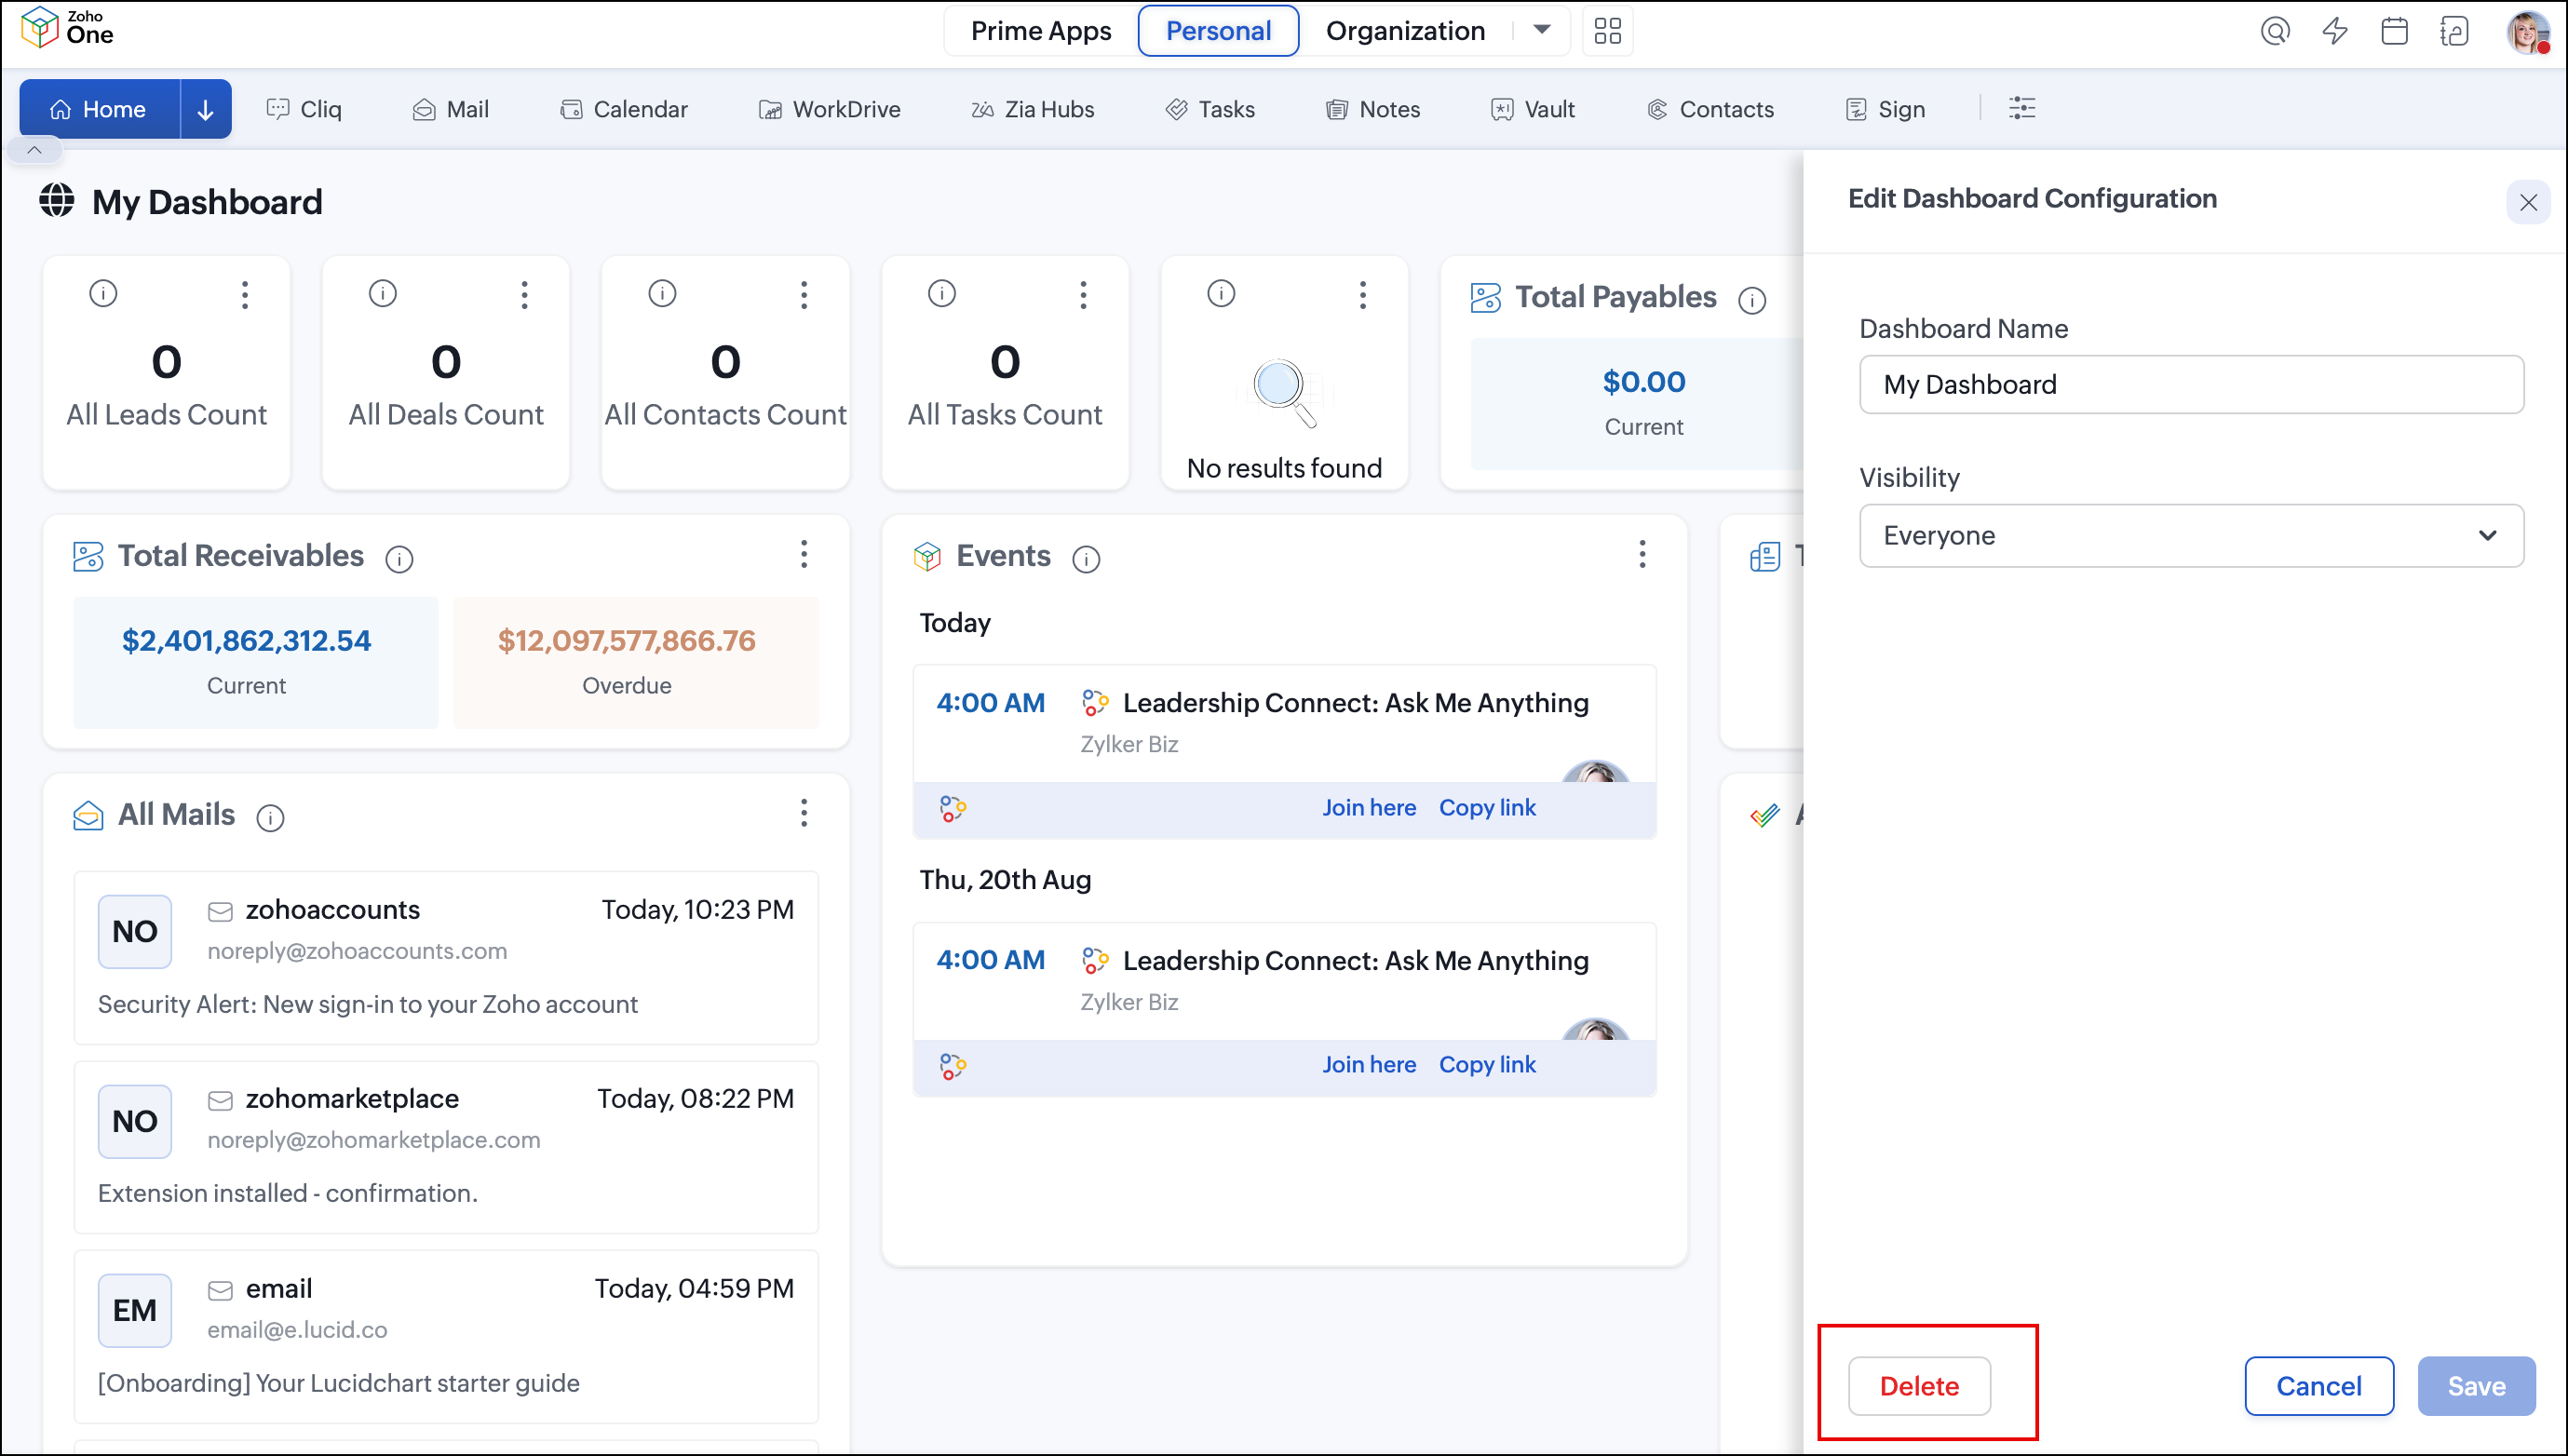Screen dimensions: 2568x1456
Task: Open three-dot menu on All Contacts Count card
Action: point(804,294)
